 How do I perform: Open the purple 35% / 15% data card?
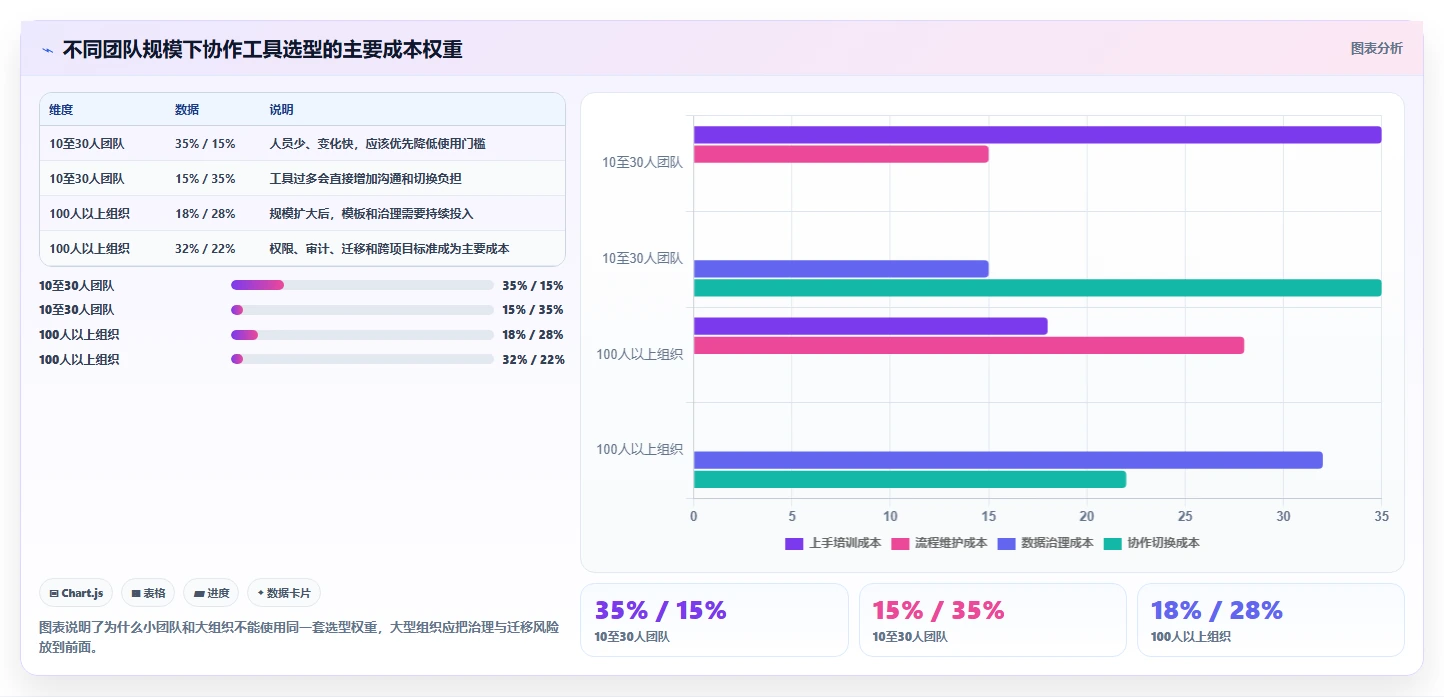714,620
